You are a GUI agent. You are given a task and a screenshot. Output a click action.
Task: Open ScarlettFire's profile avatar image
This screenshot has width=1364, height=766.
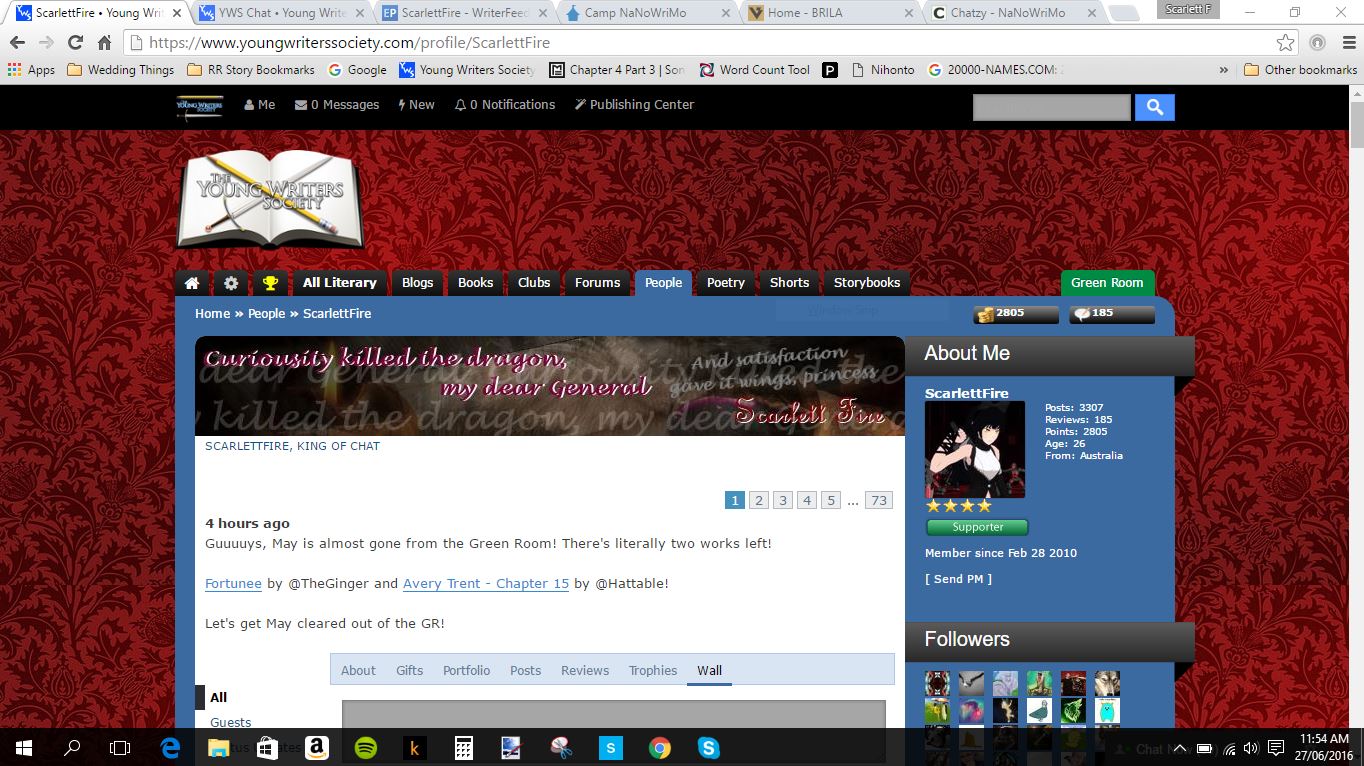(975, 450)
